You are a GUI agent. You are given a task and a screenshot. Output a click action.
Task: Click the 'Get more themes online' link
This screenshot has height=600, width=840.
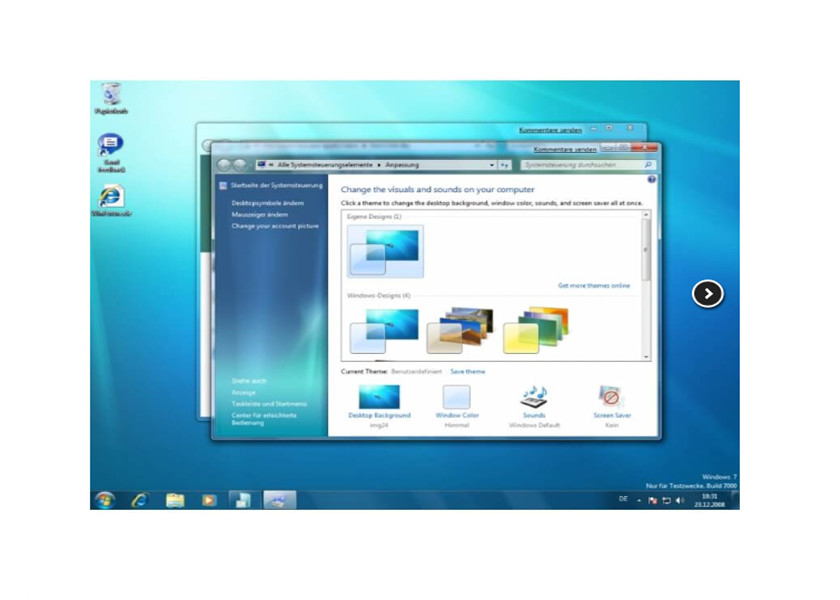(594, 286)
